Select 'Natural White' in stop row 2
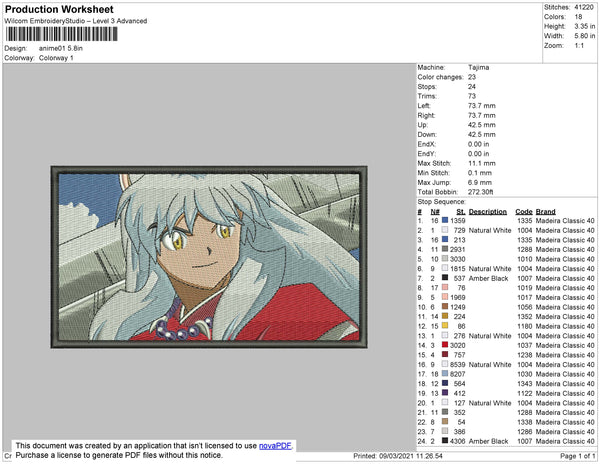Viewport: 600px width, 464px height. 490,230
